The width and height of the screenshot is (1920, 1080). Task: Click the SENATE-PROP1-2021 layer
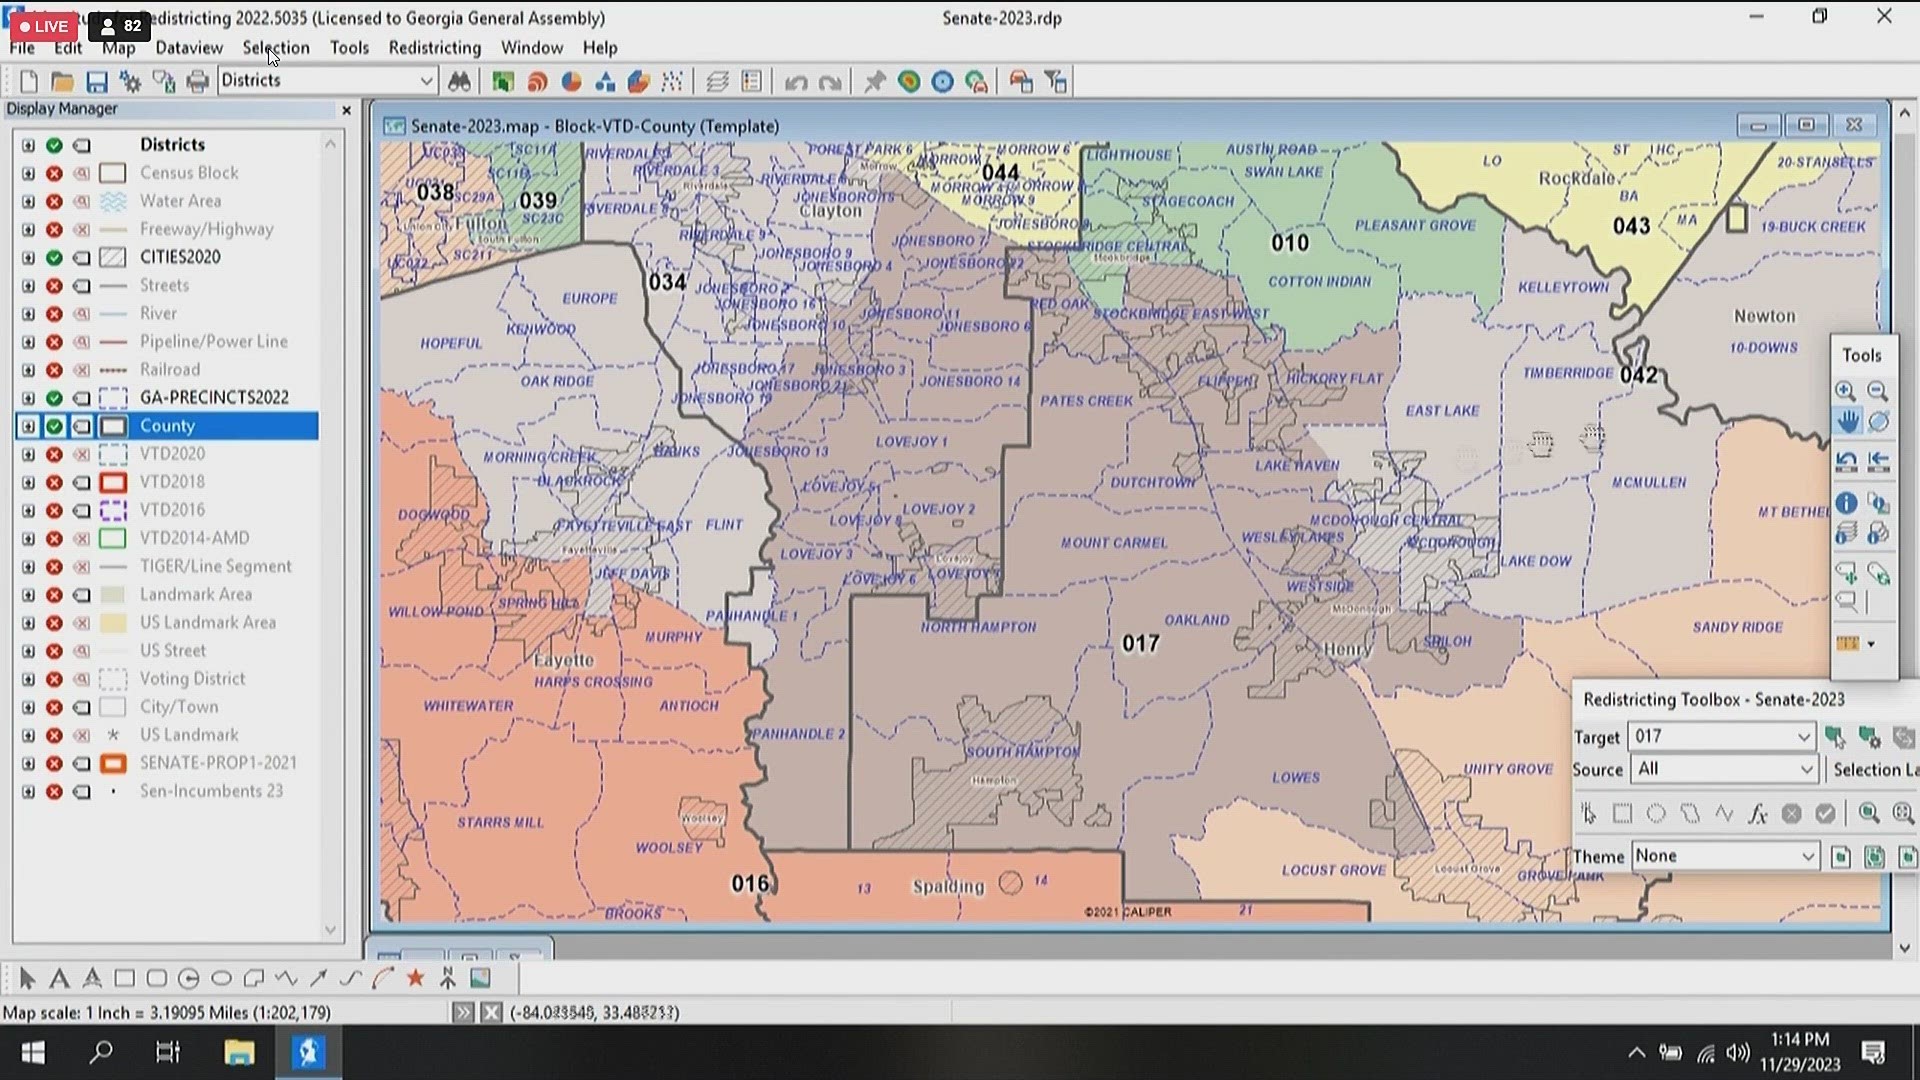[219, 762]
